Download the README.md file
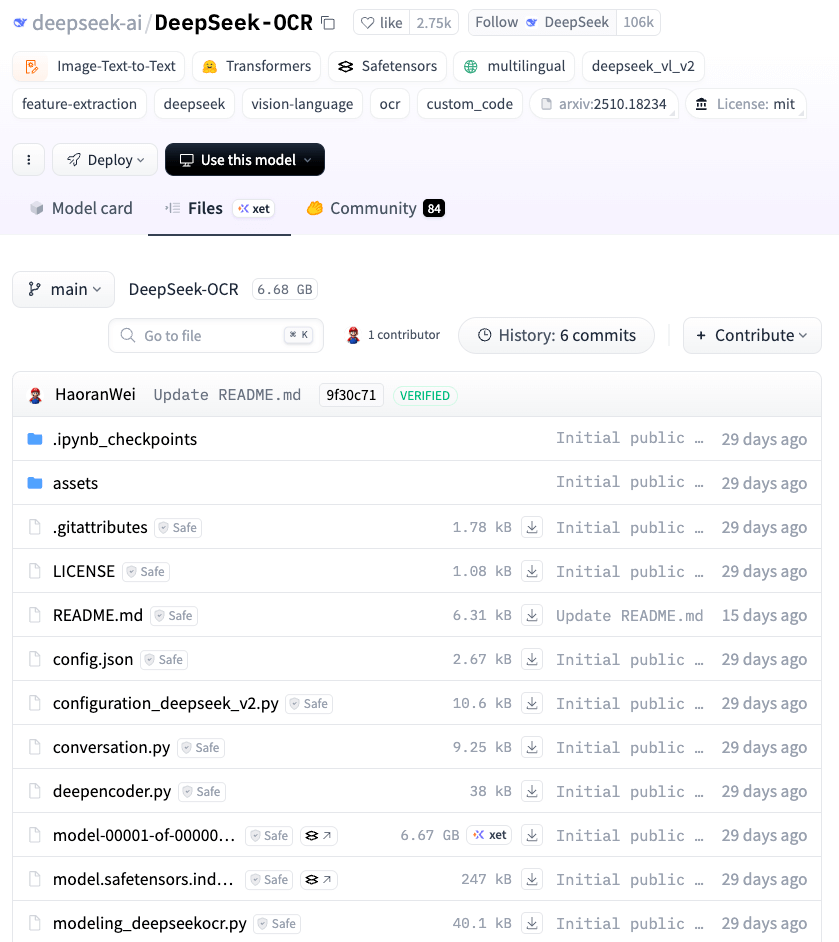The image size is (839, 942). click(x=532, y=615)
